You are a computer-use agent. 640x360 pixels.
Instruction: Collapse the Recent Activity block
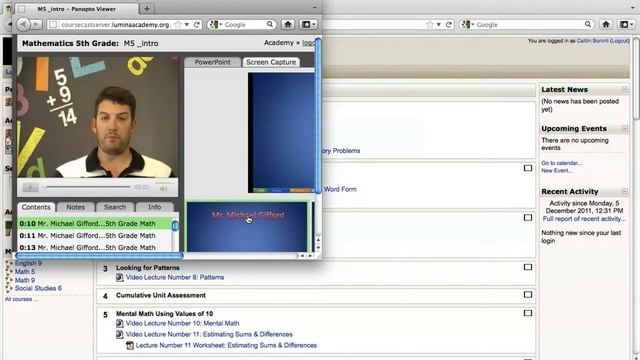[624, 191]
